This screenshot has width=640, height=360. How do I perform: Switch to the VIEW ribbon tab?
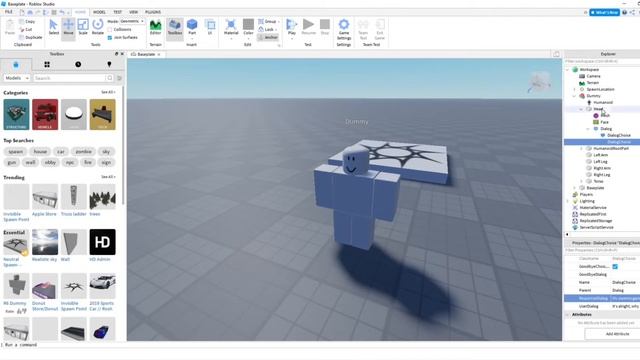(133, 12)
